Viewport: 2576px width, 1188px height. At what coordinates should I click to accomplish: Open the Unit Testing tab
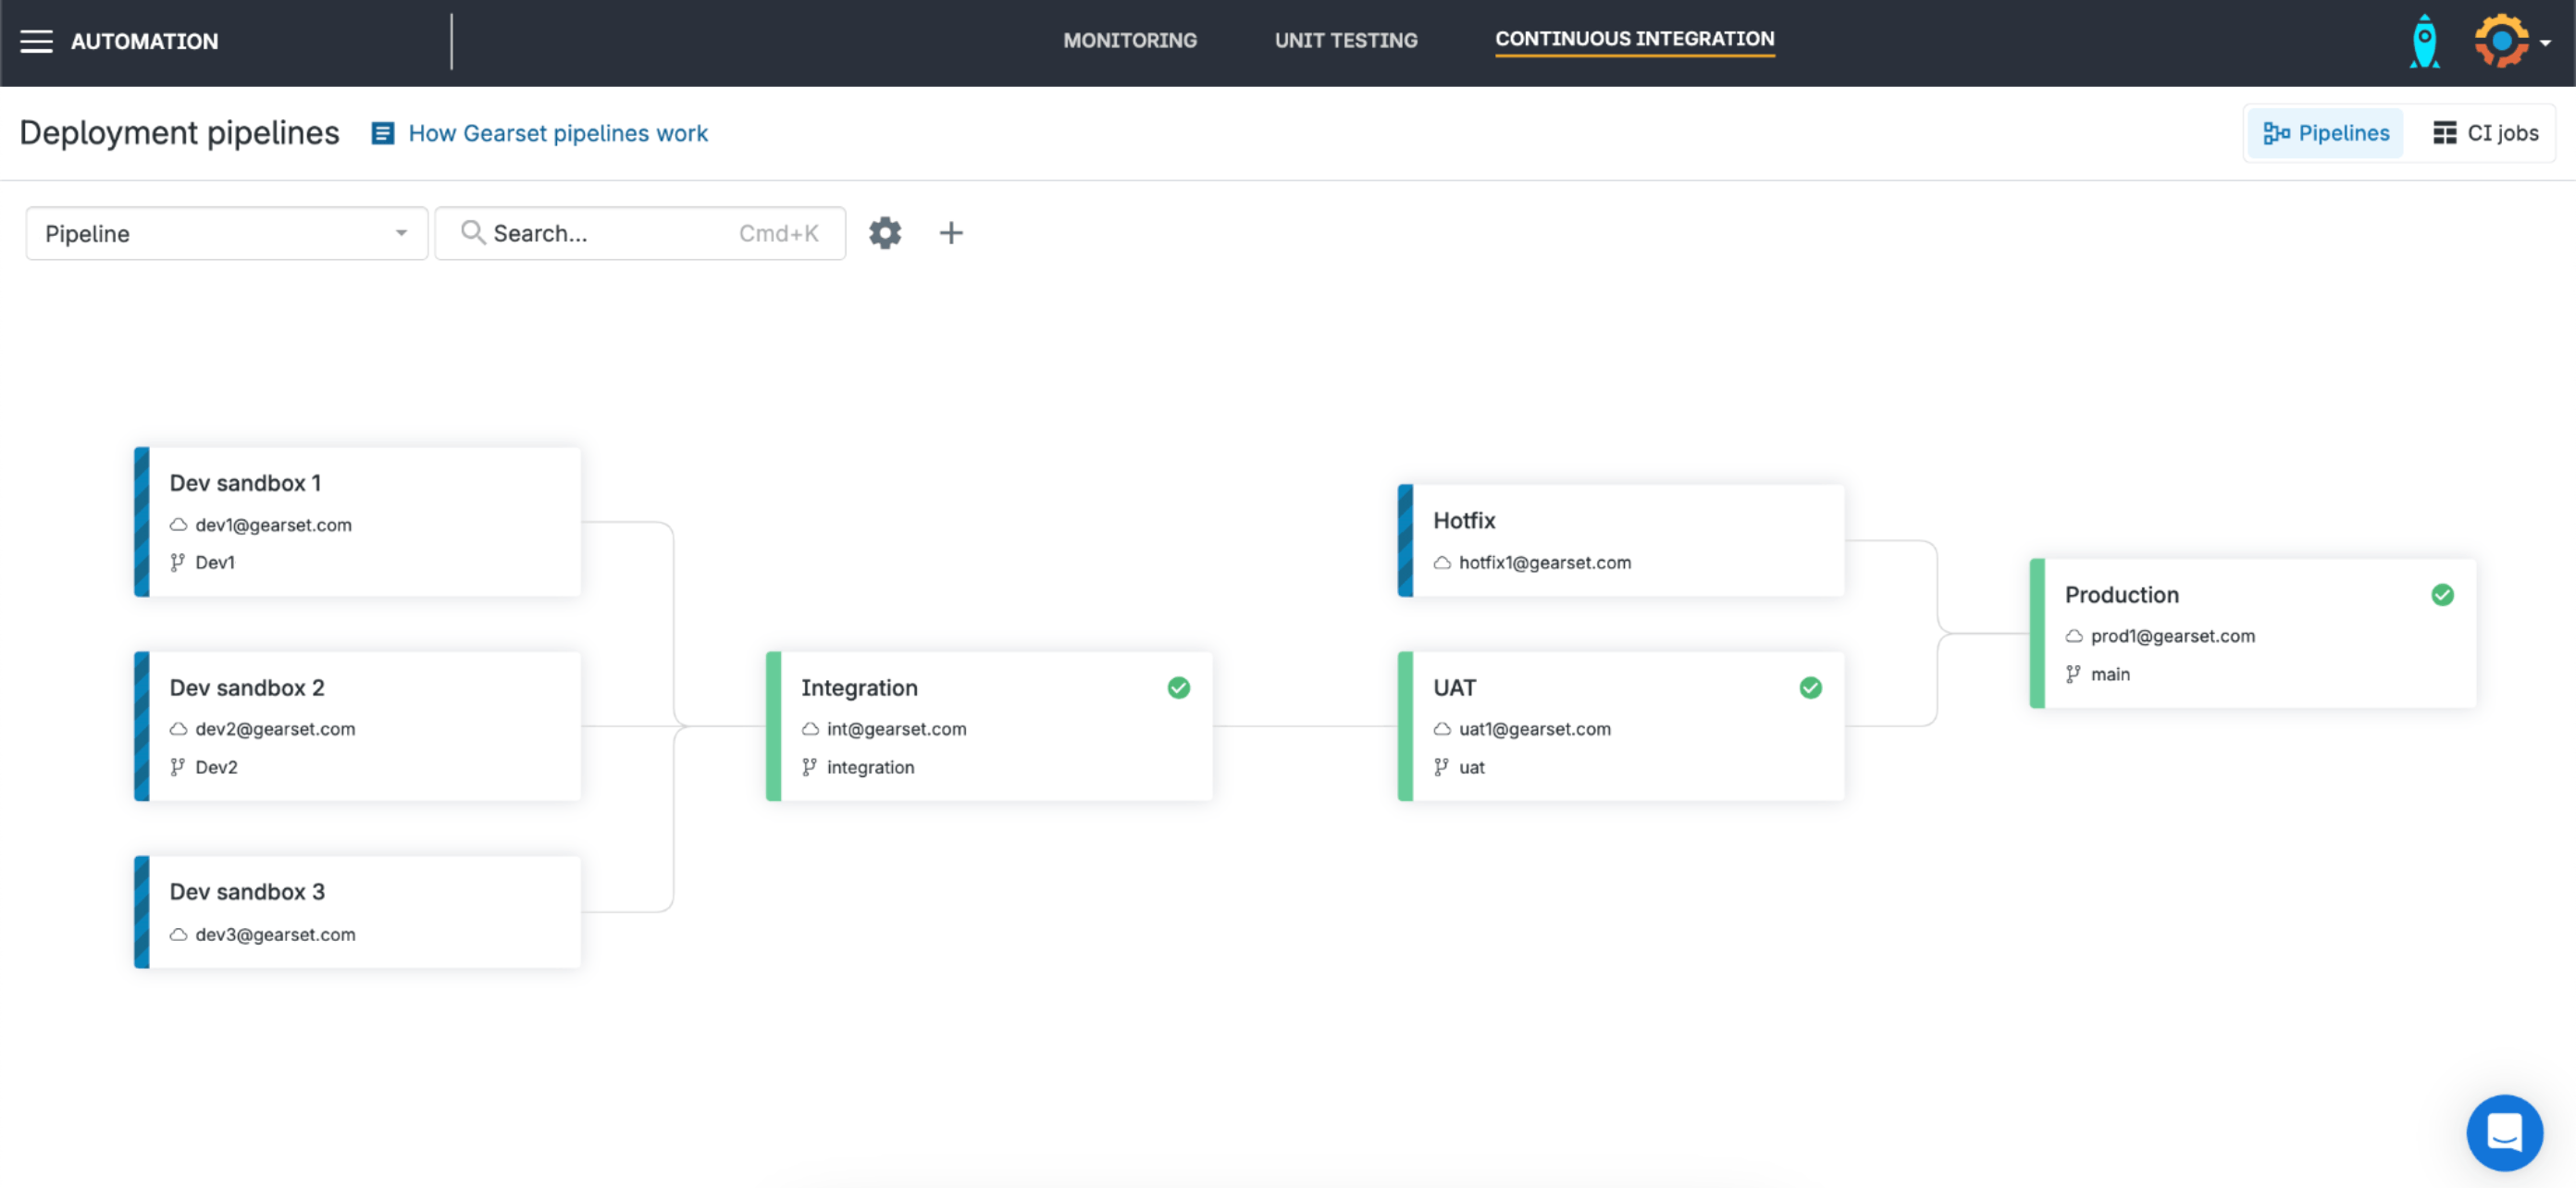click(x=1345, y=40)
